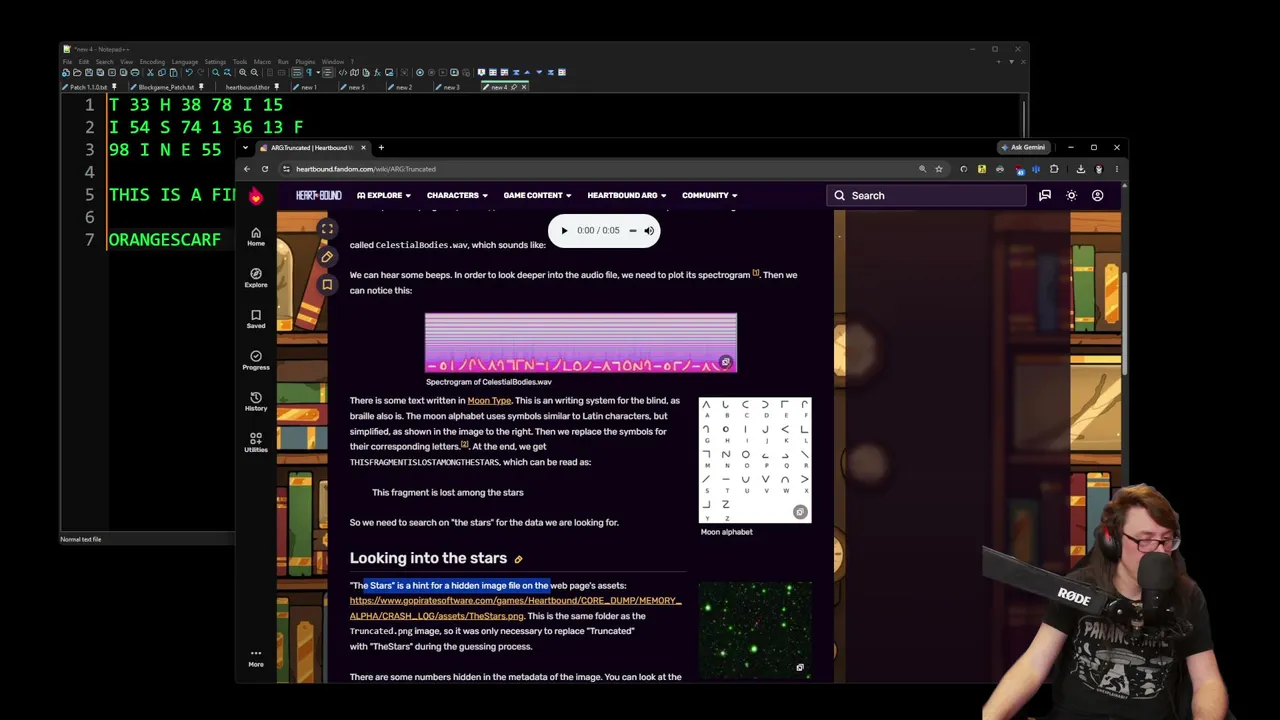Toggle word wrap in Notepad++ toolbar

click(x=297, y=72)
